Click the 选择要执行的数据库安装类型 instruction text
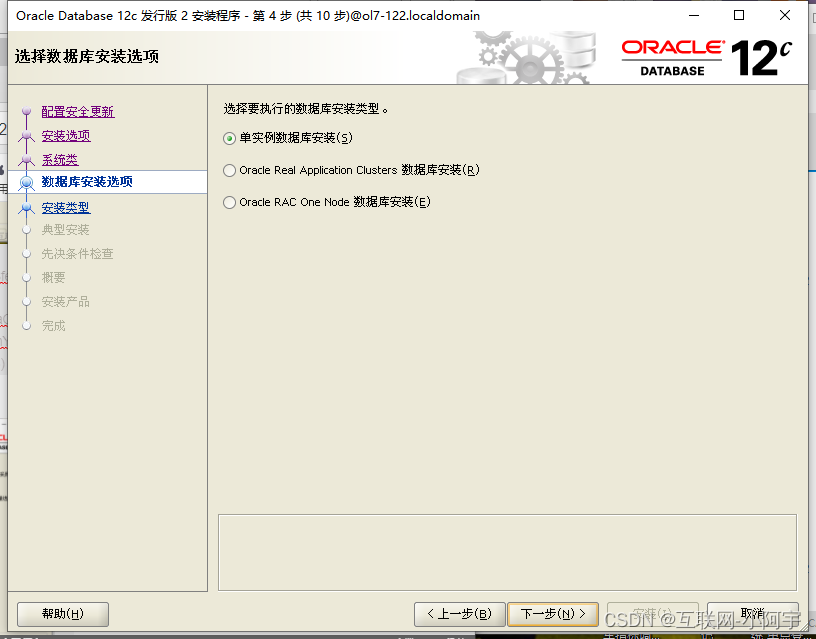 (x=305, y=109)
